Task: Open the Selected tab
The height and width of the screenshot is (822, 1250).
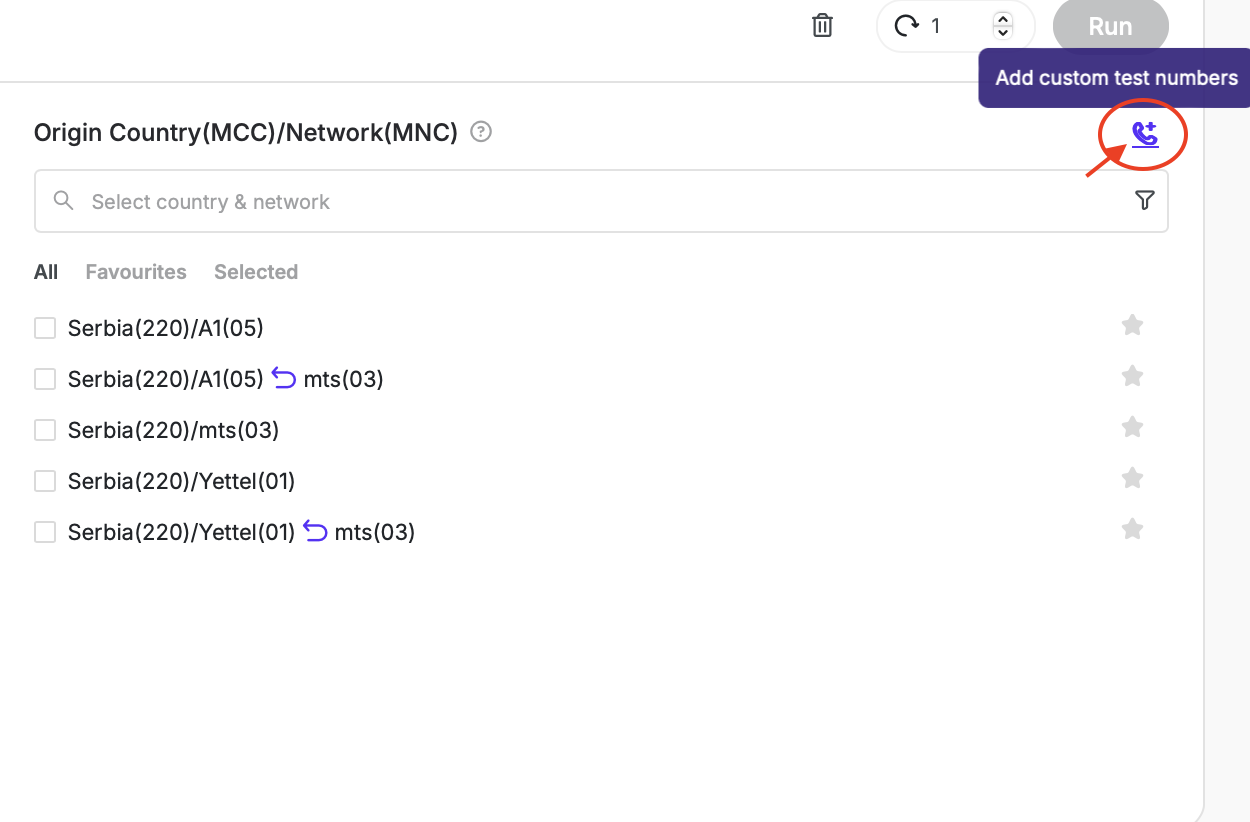Action: pyautogui.click(x=255, y=271)
